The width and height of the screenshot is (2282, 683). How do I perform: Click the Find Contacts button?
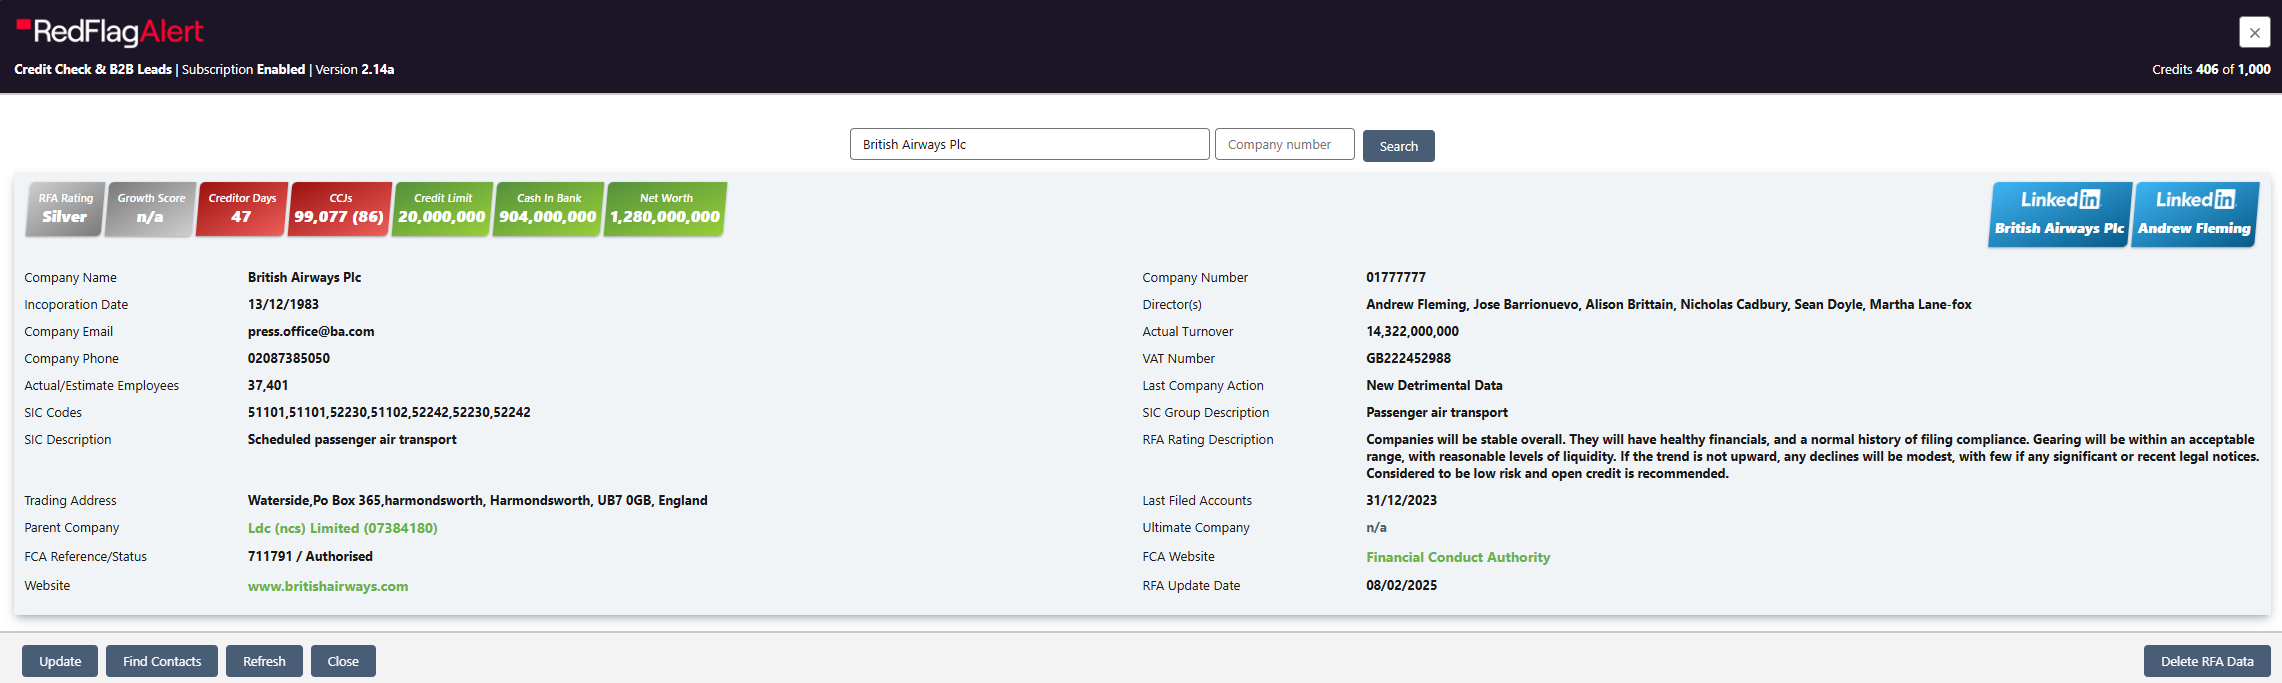point(162,661)
